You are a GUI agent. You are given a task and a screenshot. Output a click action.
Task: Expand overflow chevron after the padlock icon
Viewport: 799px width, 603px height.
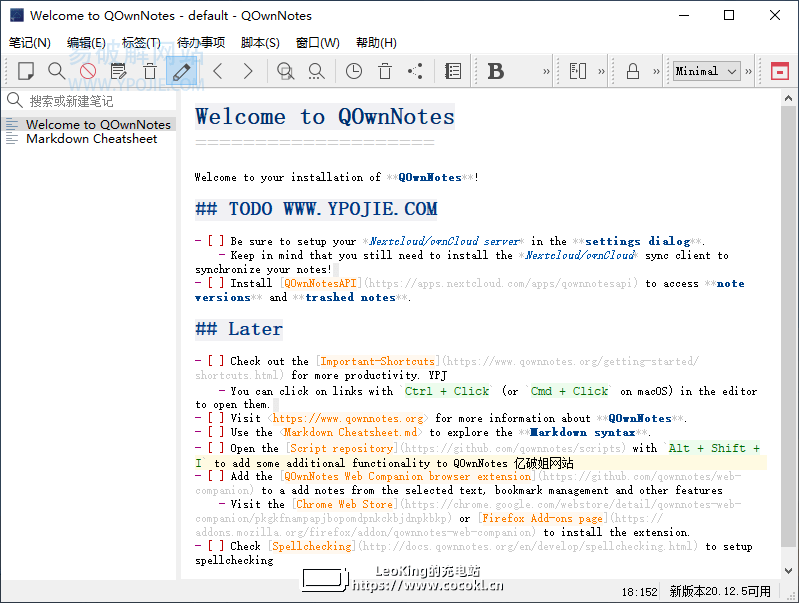[656, 71]
